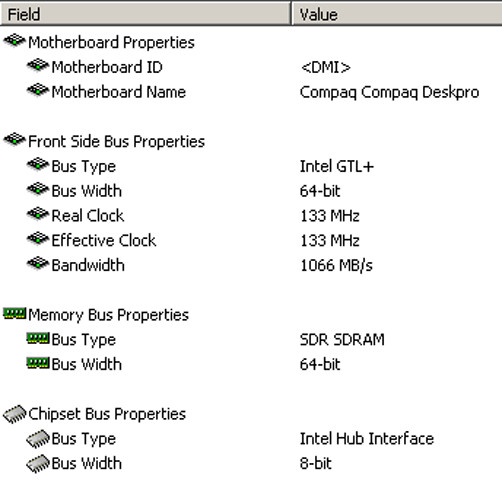
Task: Click the icon beside Real Clock
Action: pyautogui.click(x=38, y=214)
